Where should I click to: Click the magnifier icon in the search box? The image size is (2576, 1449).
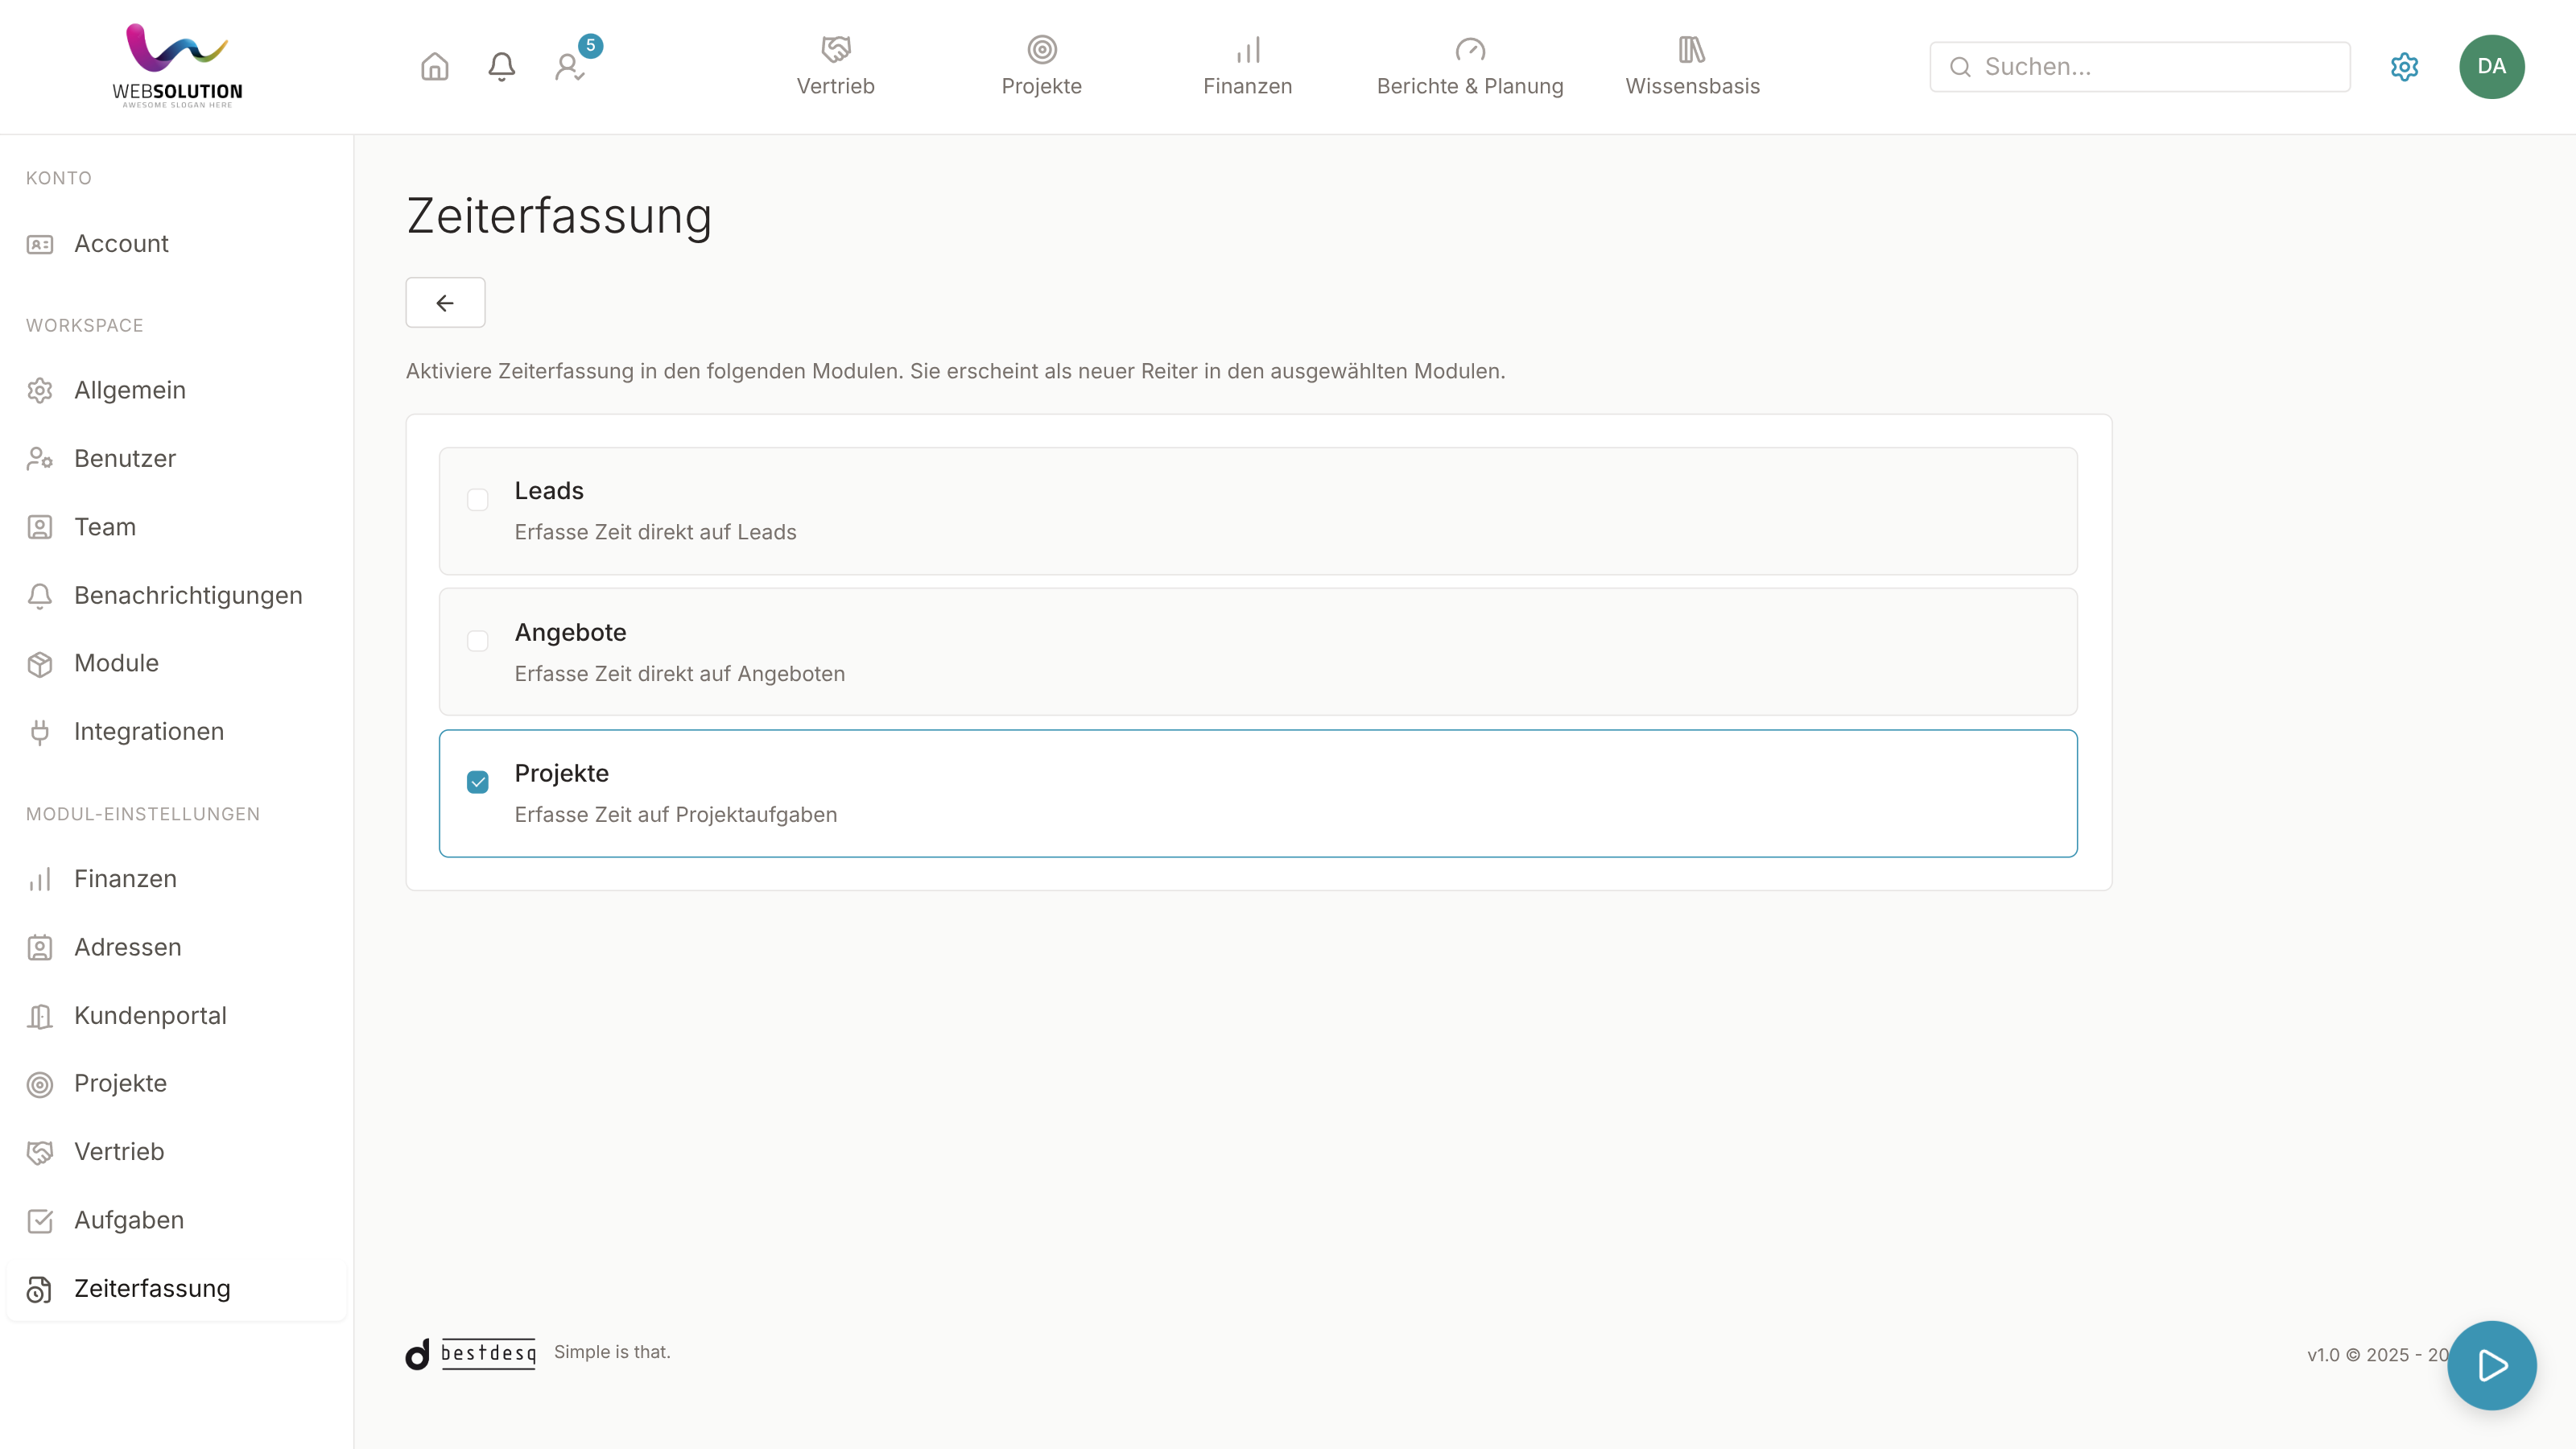(1960, 67)
